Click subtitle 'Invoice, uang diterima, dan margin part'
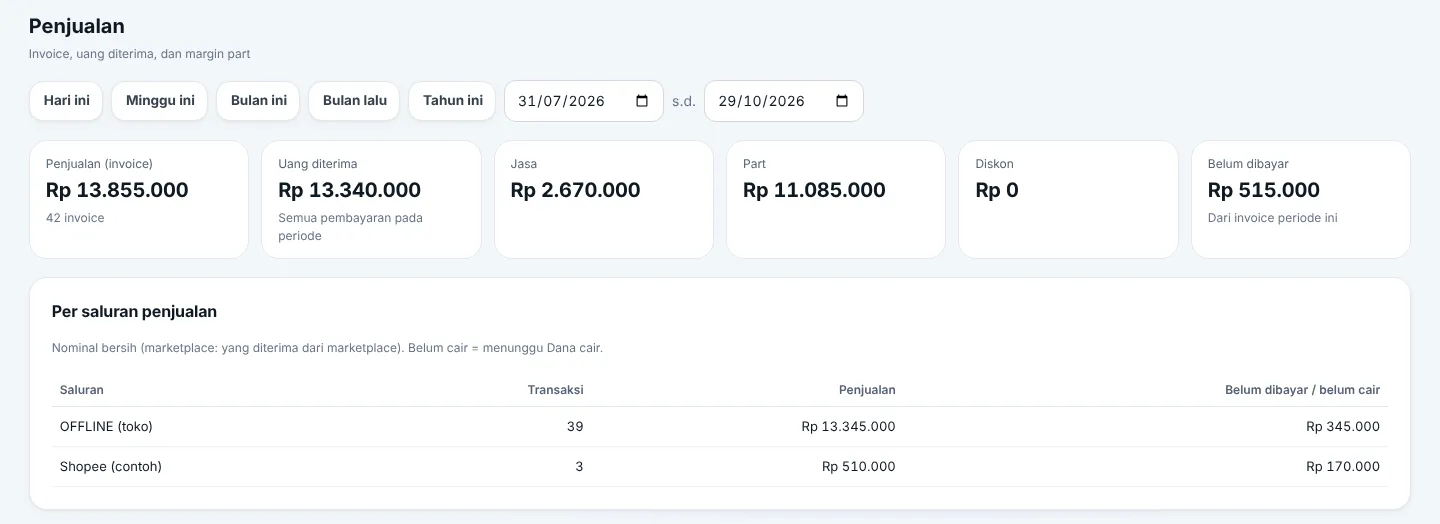The height and width of the screenshot is (524, 1440). click(139, 54)
